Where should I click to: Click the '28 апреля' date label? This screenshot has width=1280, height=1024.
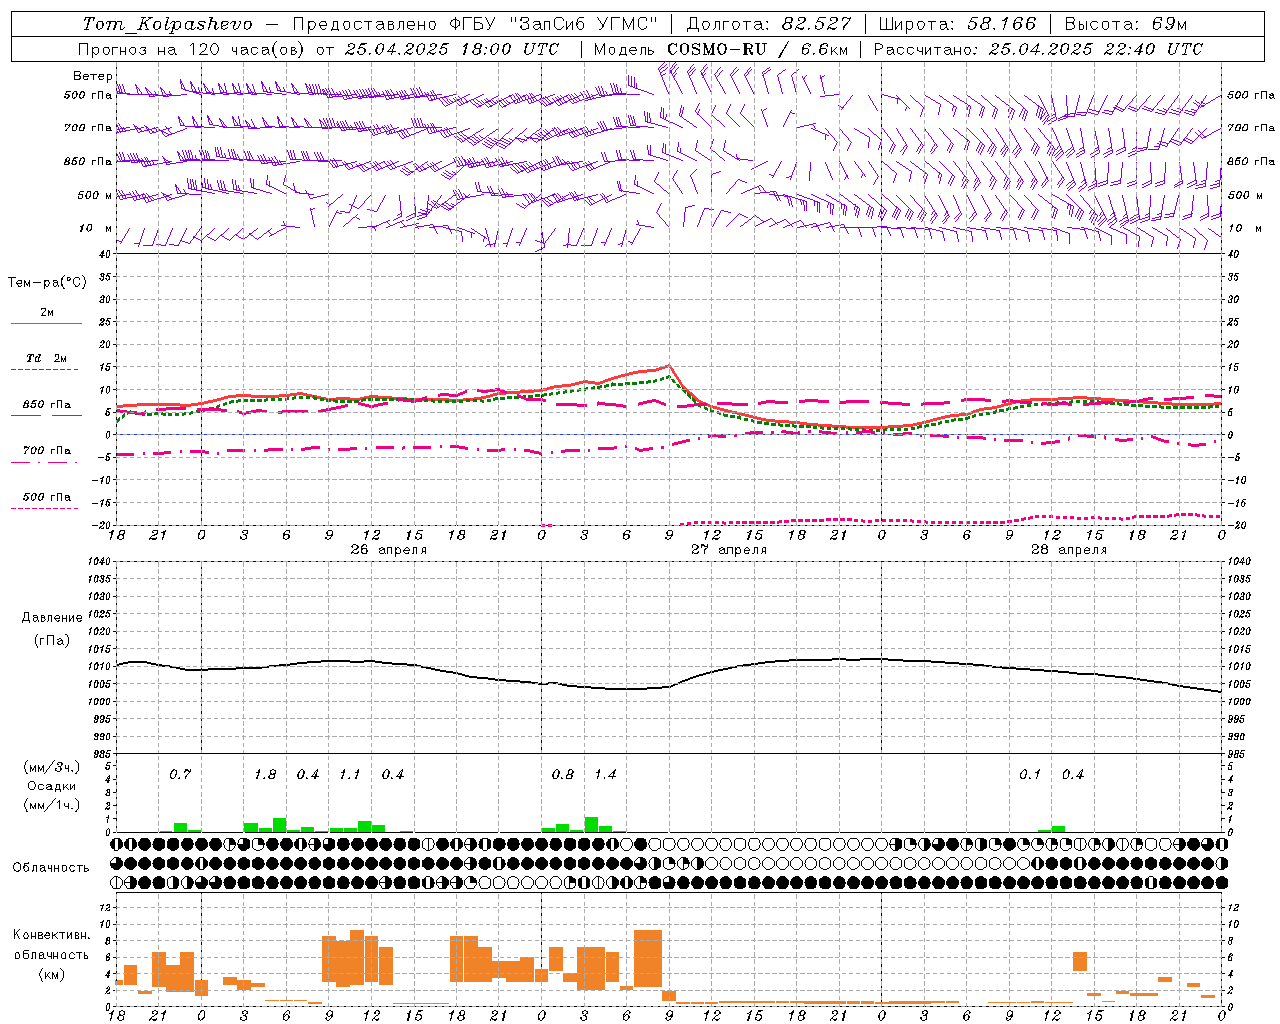(x=1069, y=549)
